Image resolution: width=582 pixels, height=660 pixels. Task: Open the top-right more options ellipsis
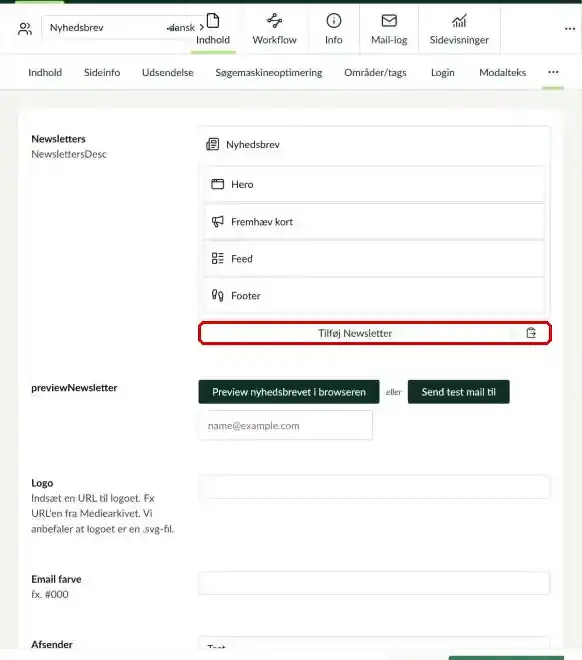pos(570,29)
